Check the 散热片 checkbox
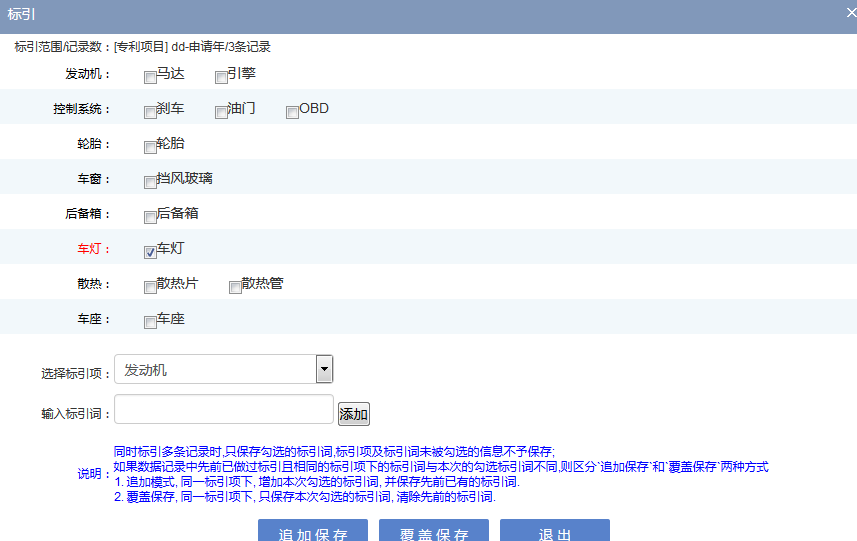Screen dimensions: 857x541 coord(150,287)
